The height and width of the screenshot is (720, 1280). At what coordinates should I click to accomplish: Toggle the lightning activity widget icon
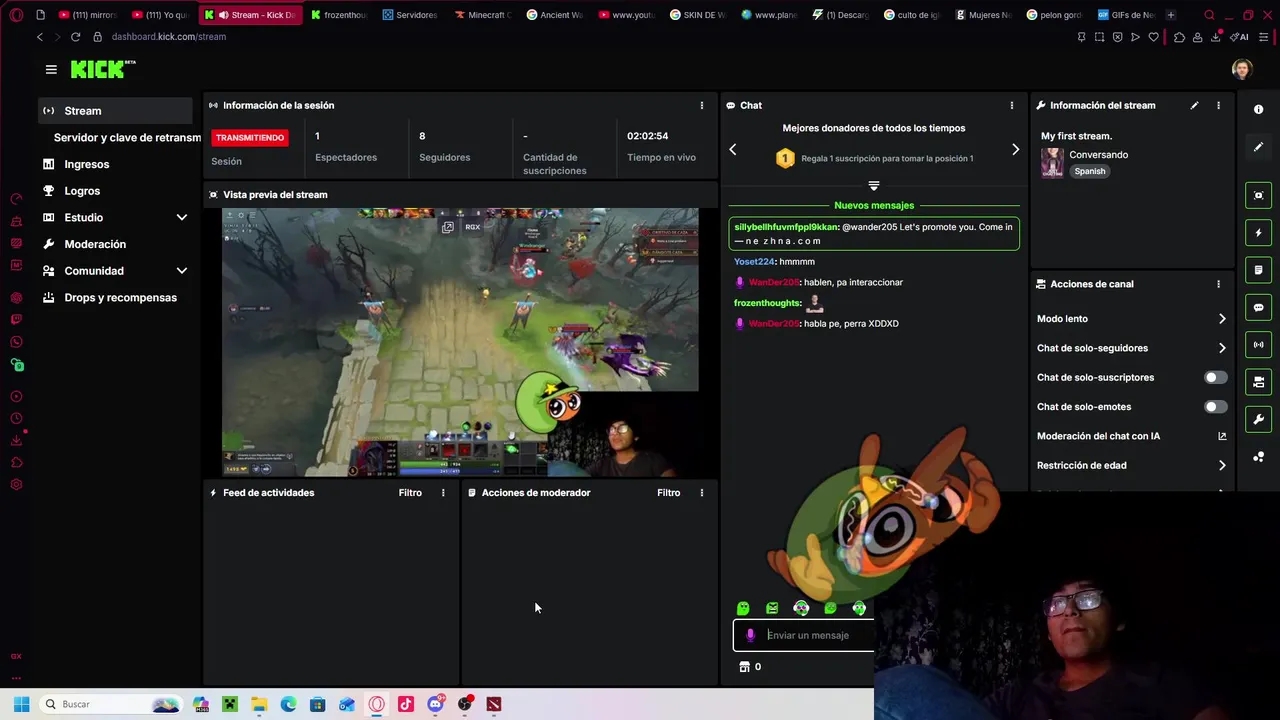[x=1258, y=233]
